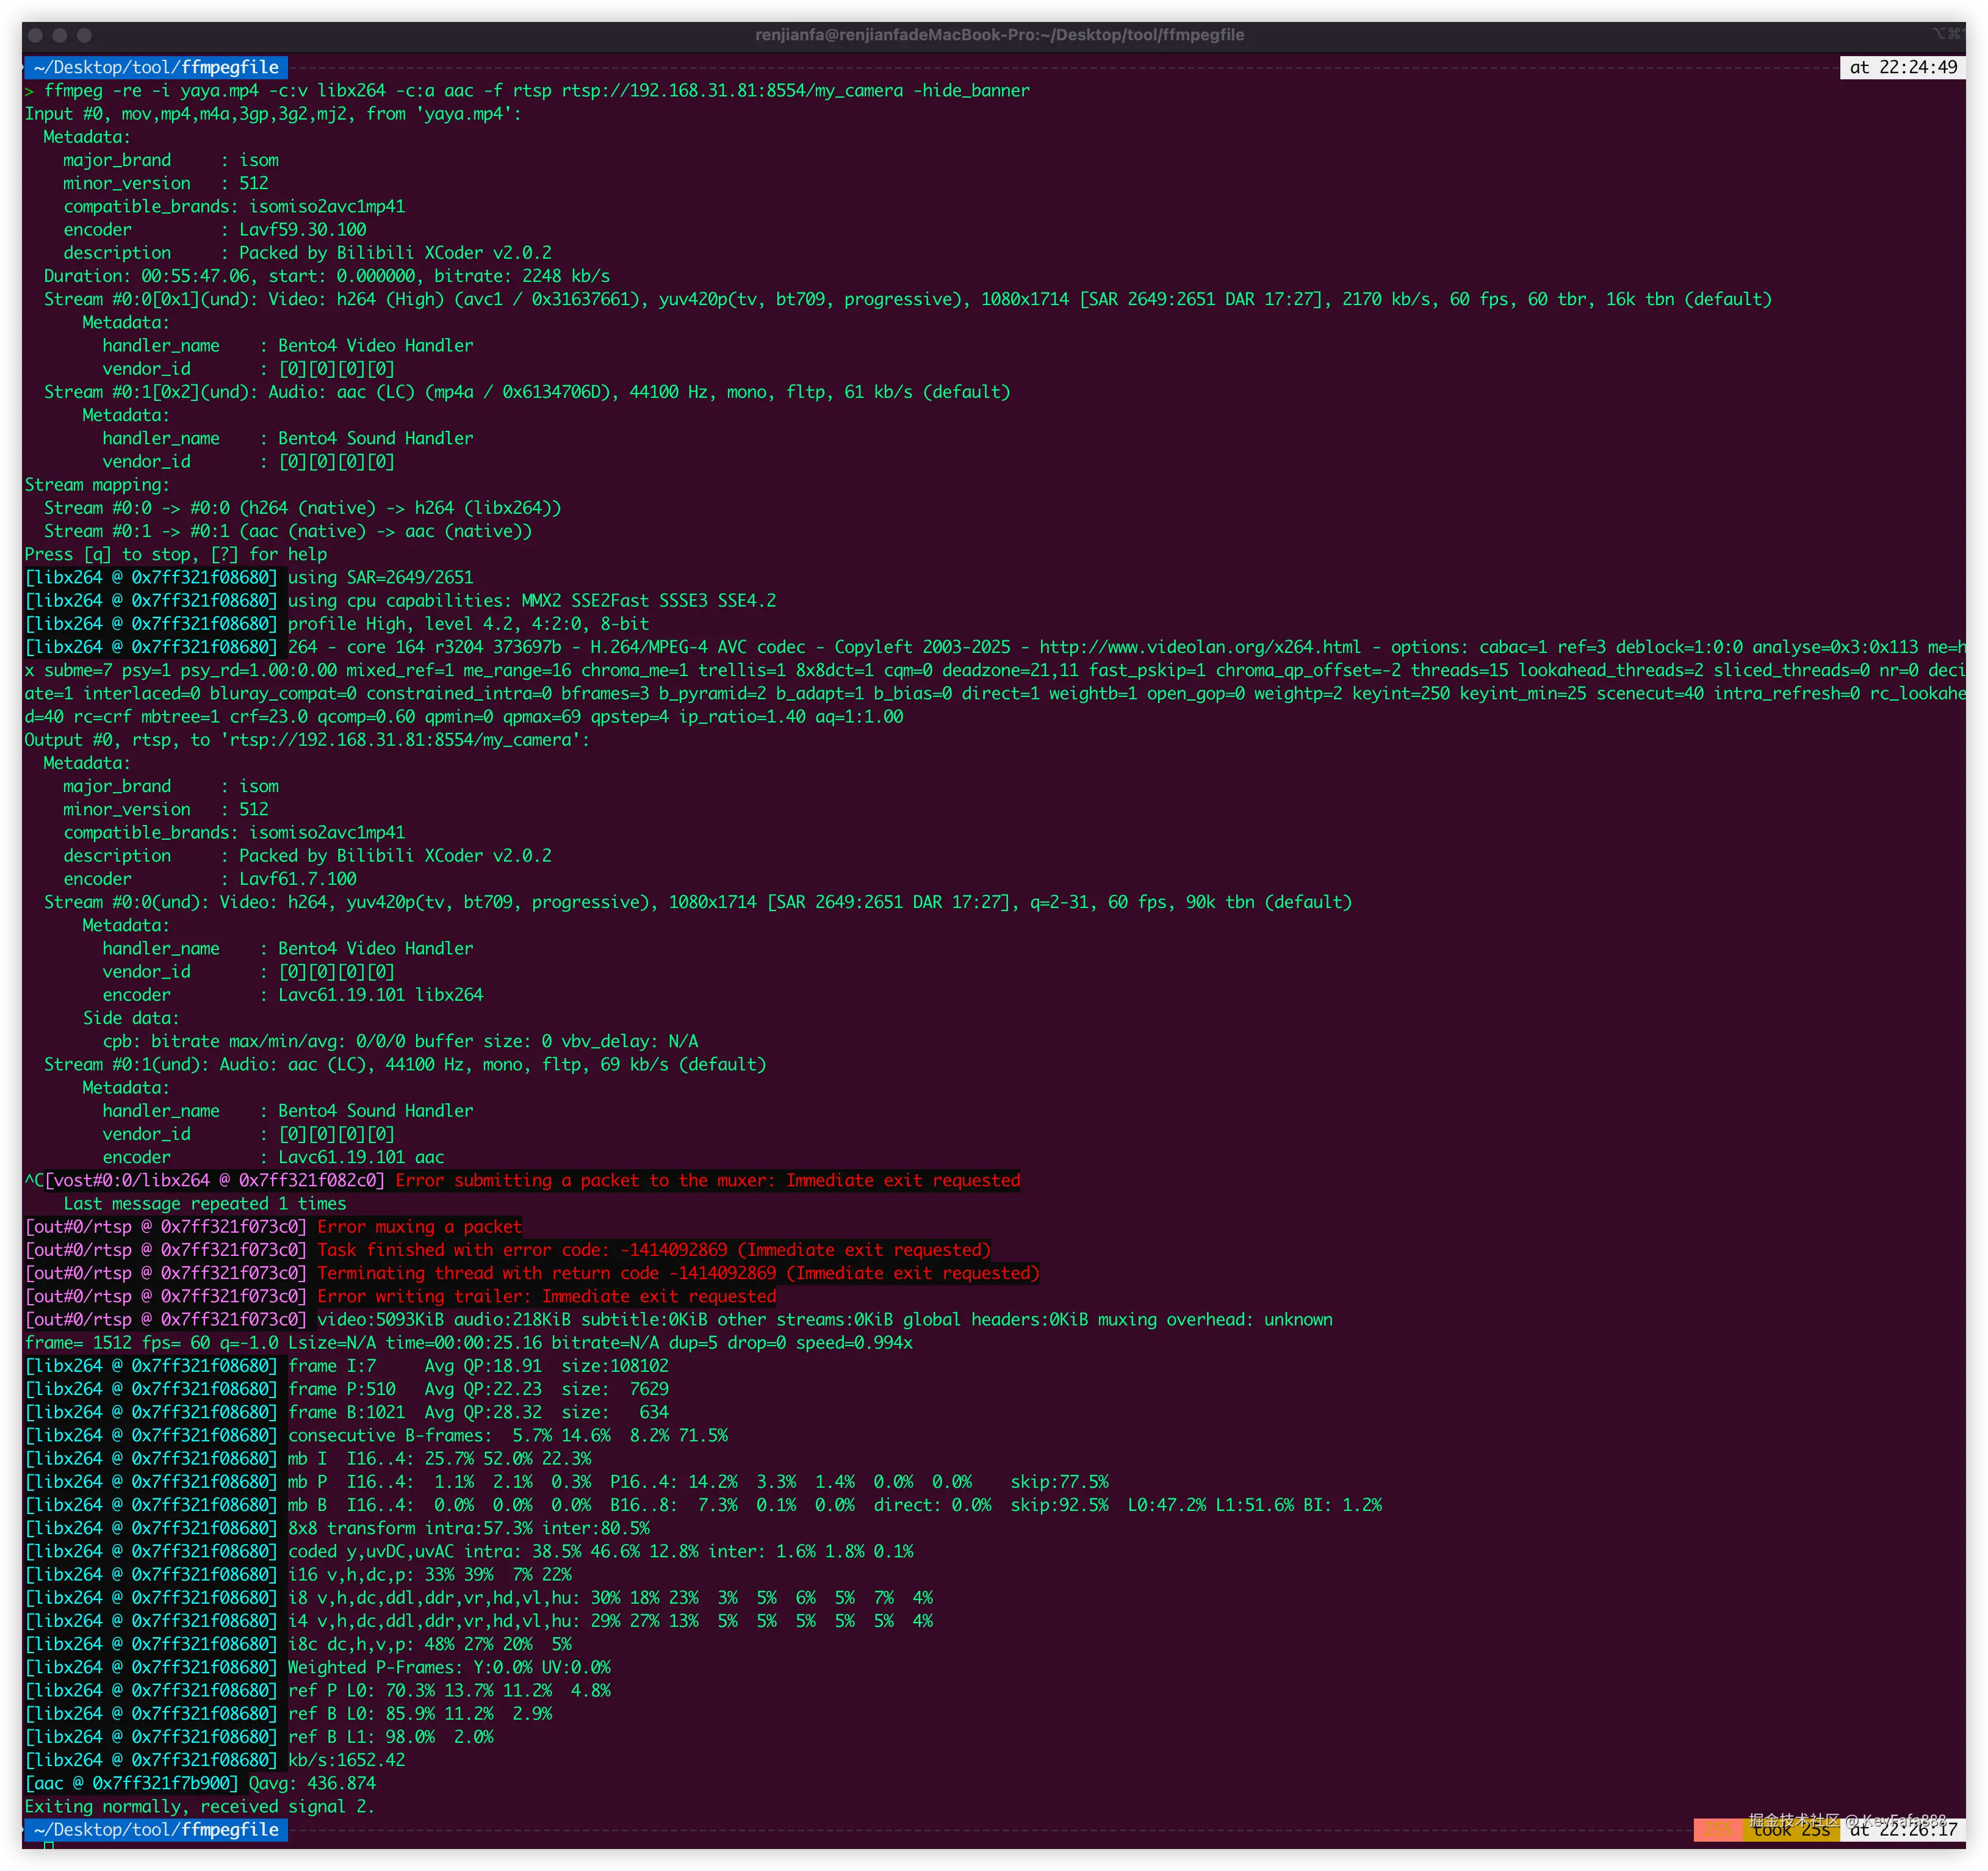Click the 'Exiting normally, received signal 2' line
This screenshot has height=1871, width=1988.
click(x=199, y=1806)
